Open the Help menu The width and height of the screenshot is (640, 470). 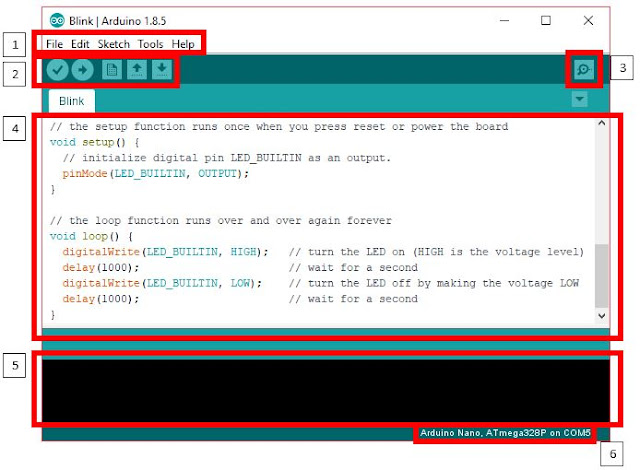pyautogui.click(x=183, y=44)
